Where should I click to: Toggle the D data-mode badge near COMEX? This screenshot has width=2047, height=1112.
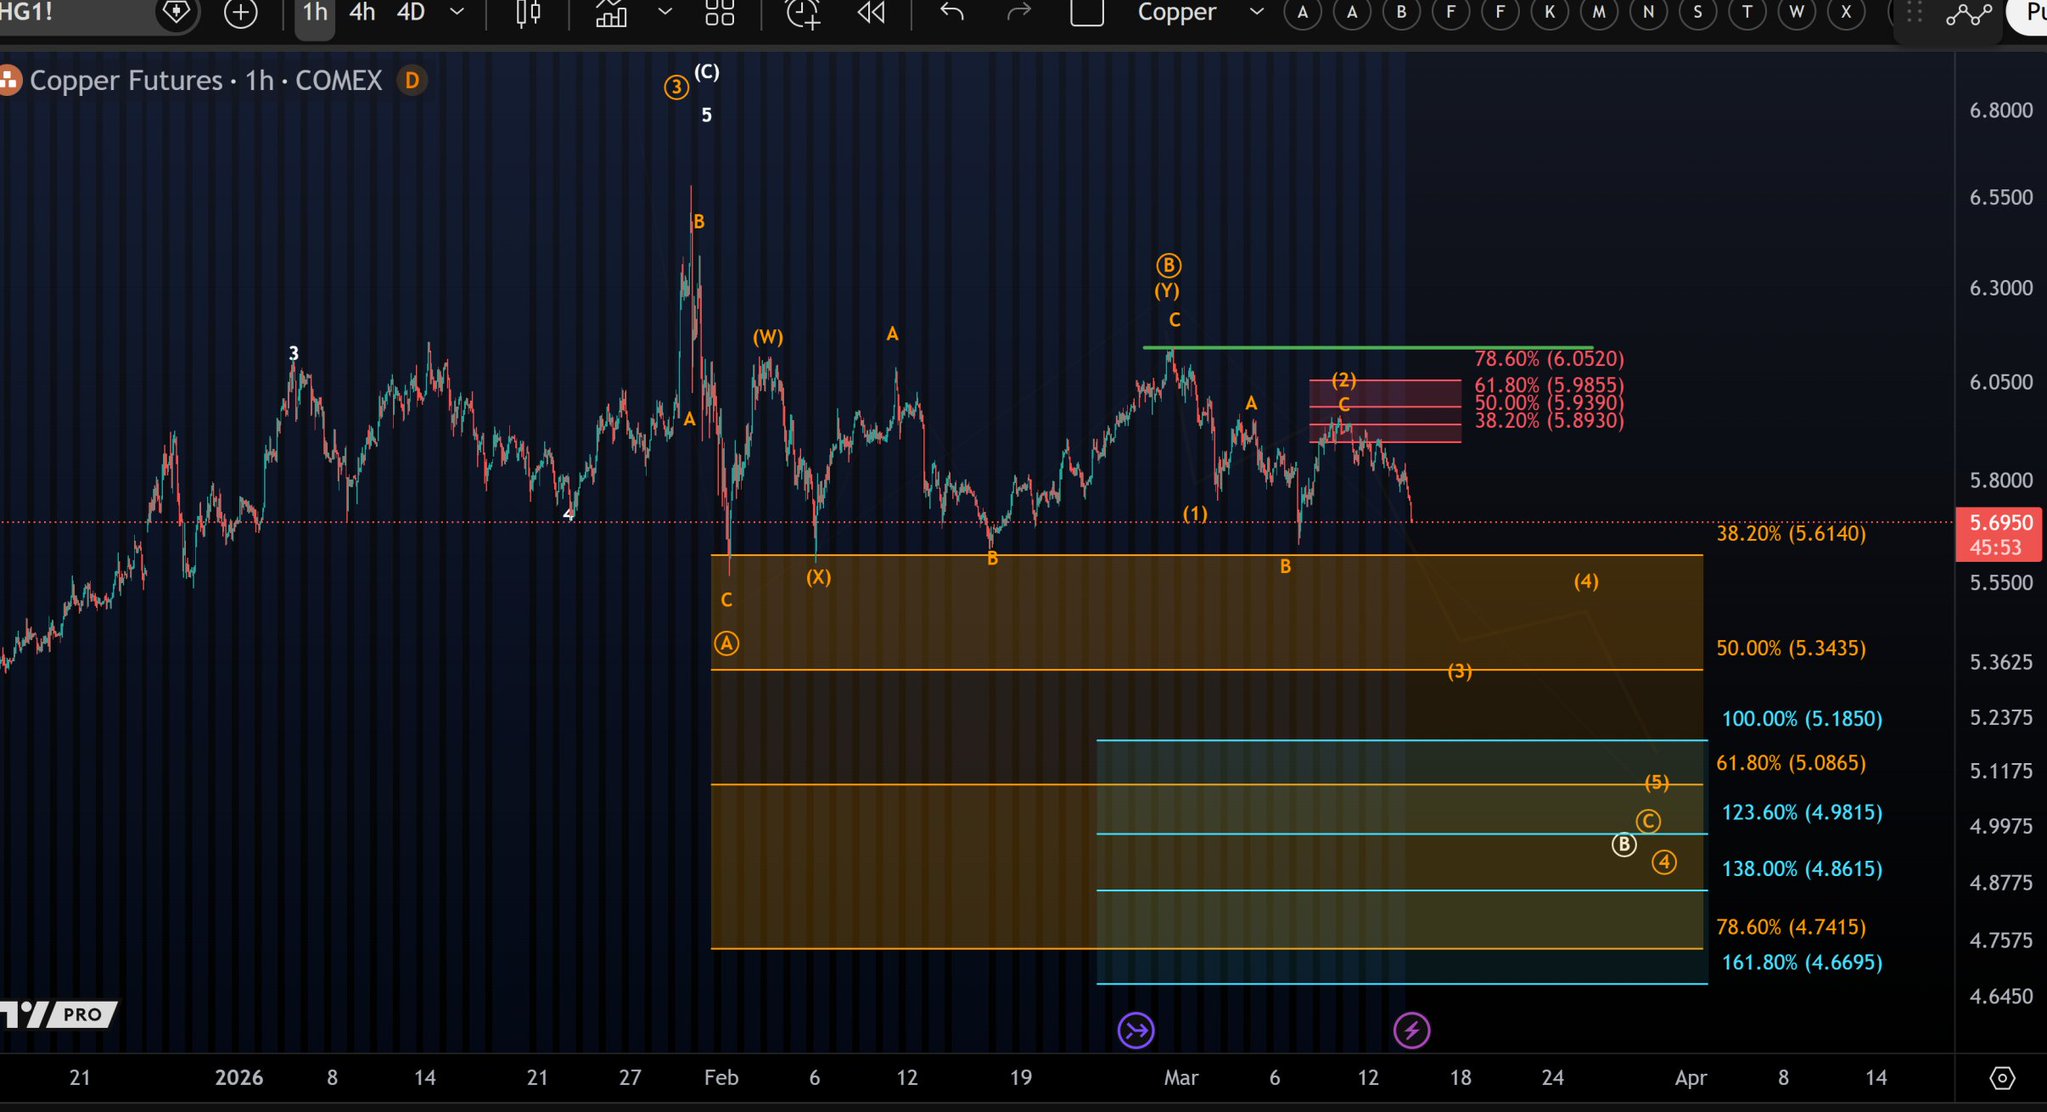click(x=412, y=80)
